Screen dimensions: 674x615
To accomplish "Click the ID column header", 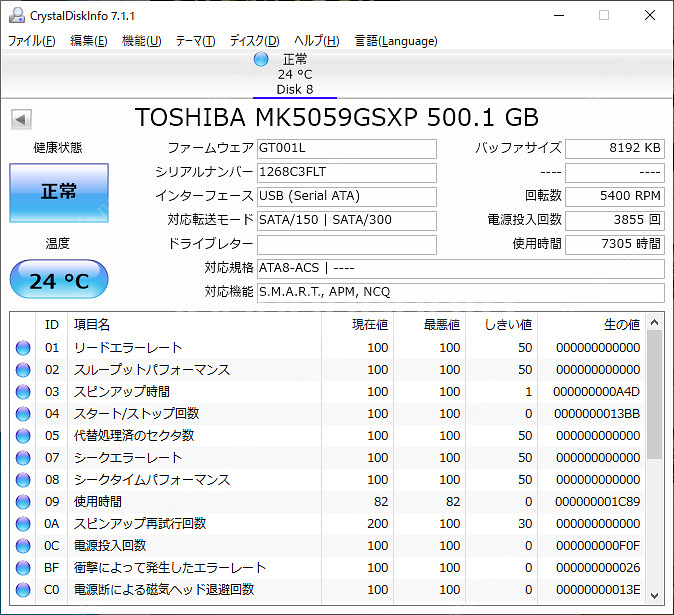I will (x=52, y=324).
